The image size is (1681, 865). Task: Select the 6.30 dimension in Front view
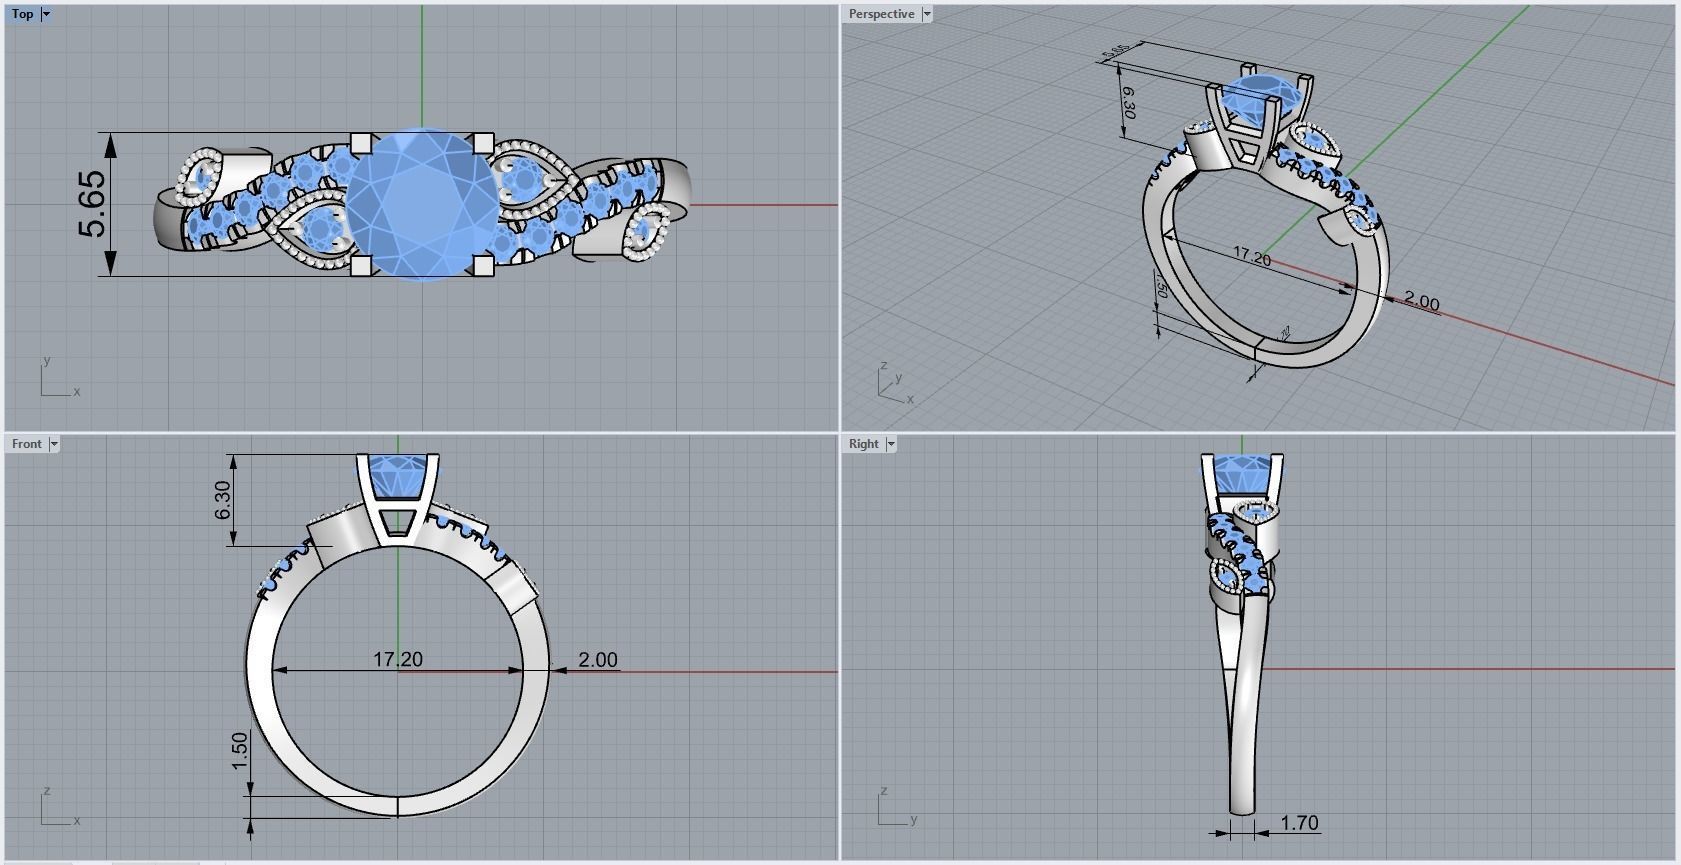(222, 500)
